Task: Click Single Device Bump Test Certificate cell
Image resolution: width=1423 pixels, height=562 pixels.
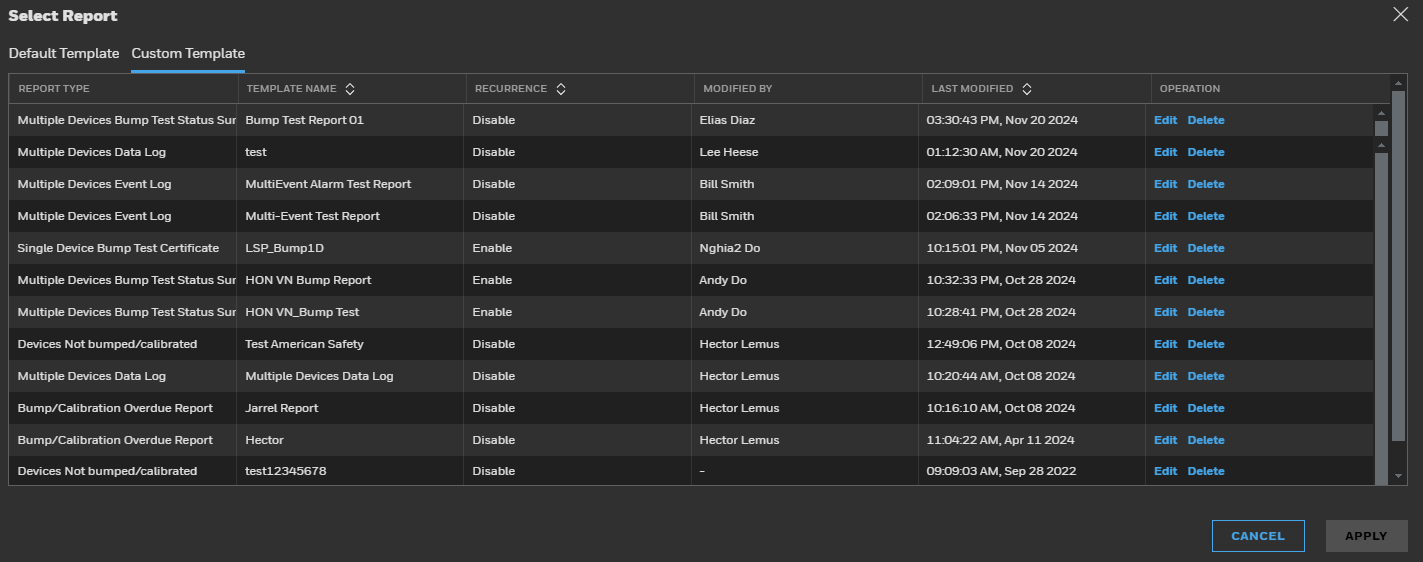Action: 118,248
